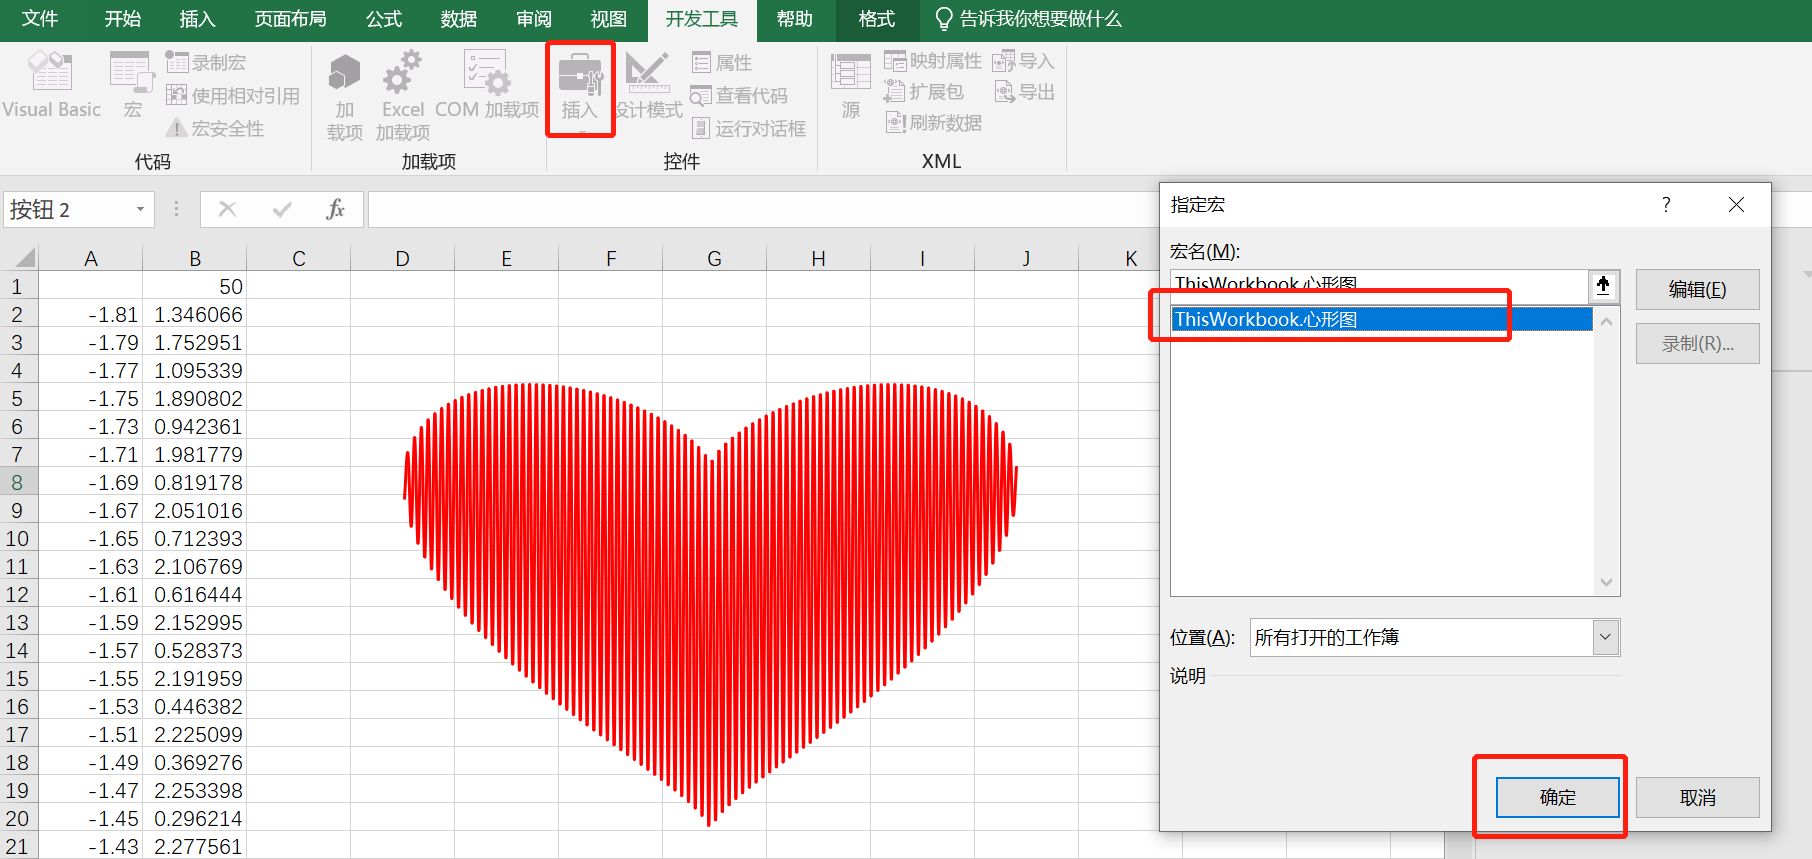Open the File (文件) tab
1812x859 pixels.
pos(40,19)
